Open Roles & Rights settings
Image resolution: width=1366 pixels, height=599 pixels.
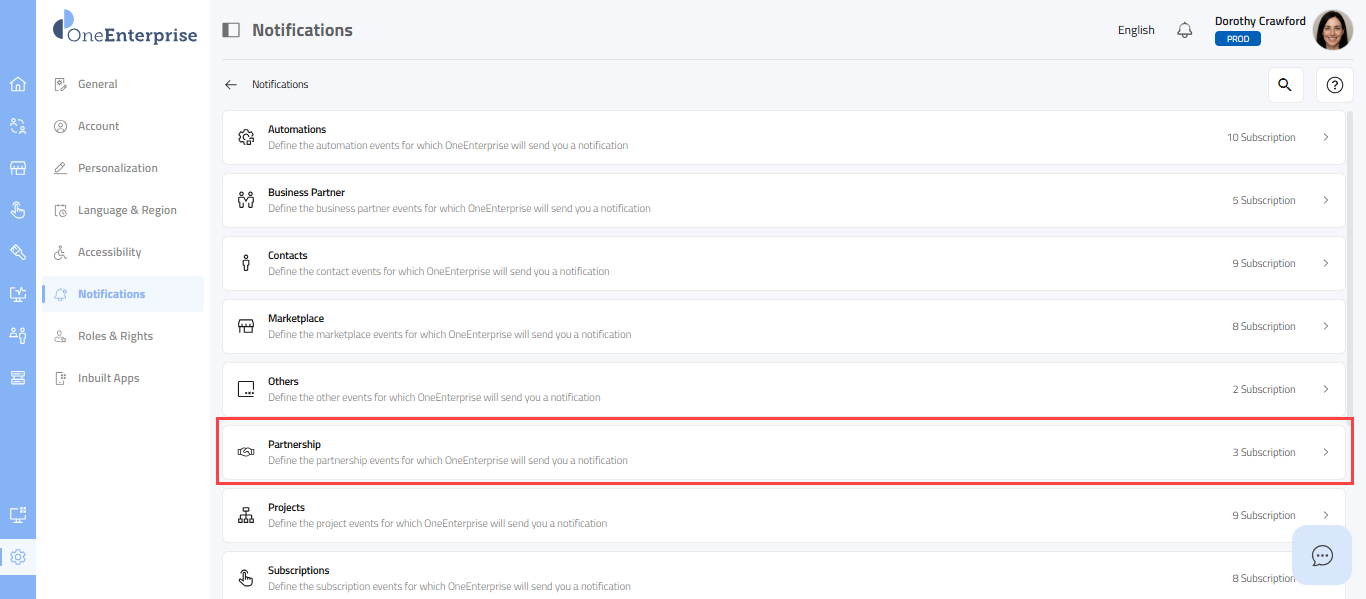click(x=115, y=336)
